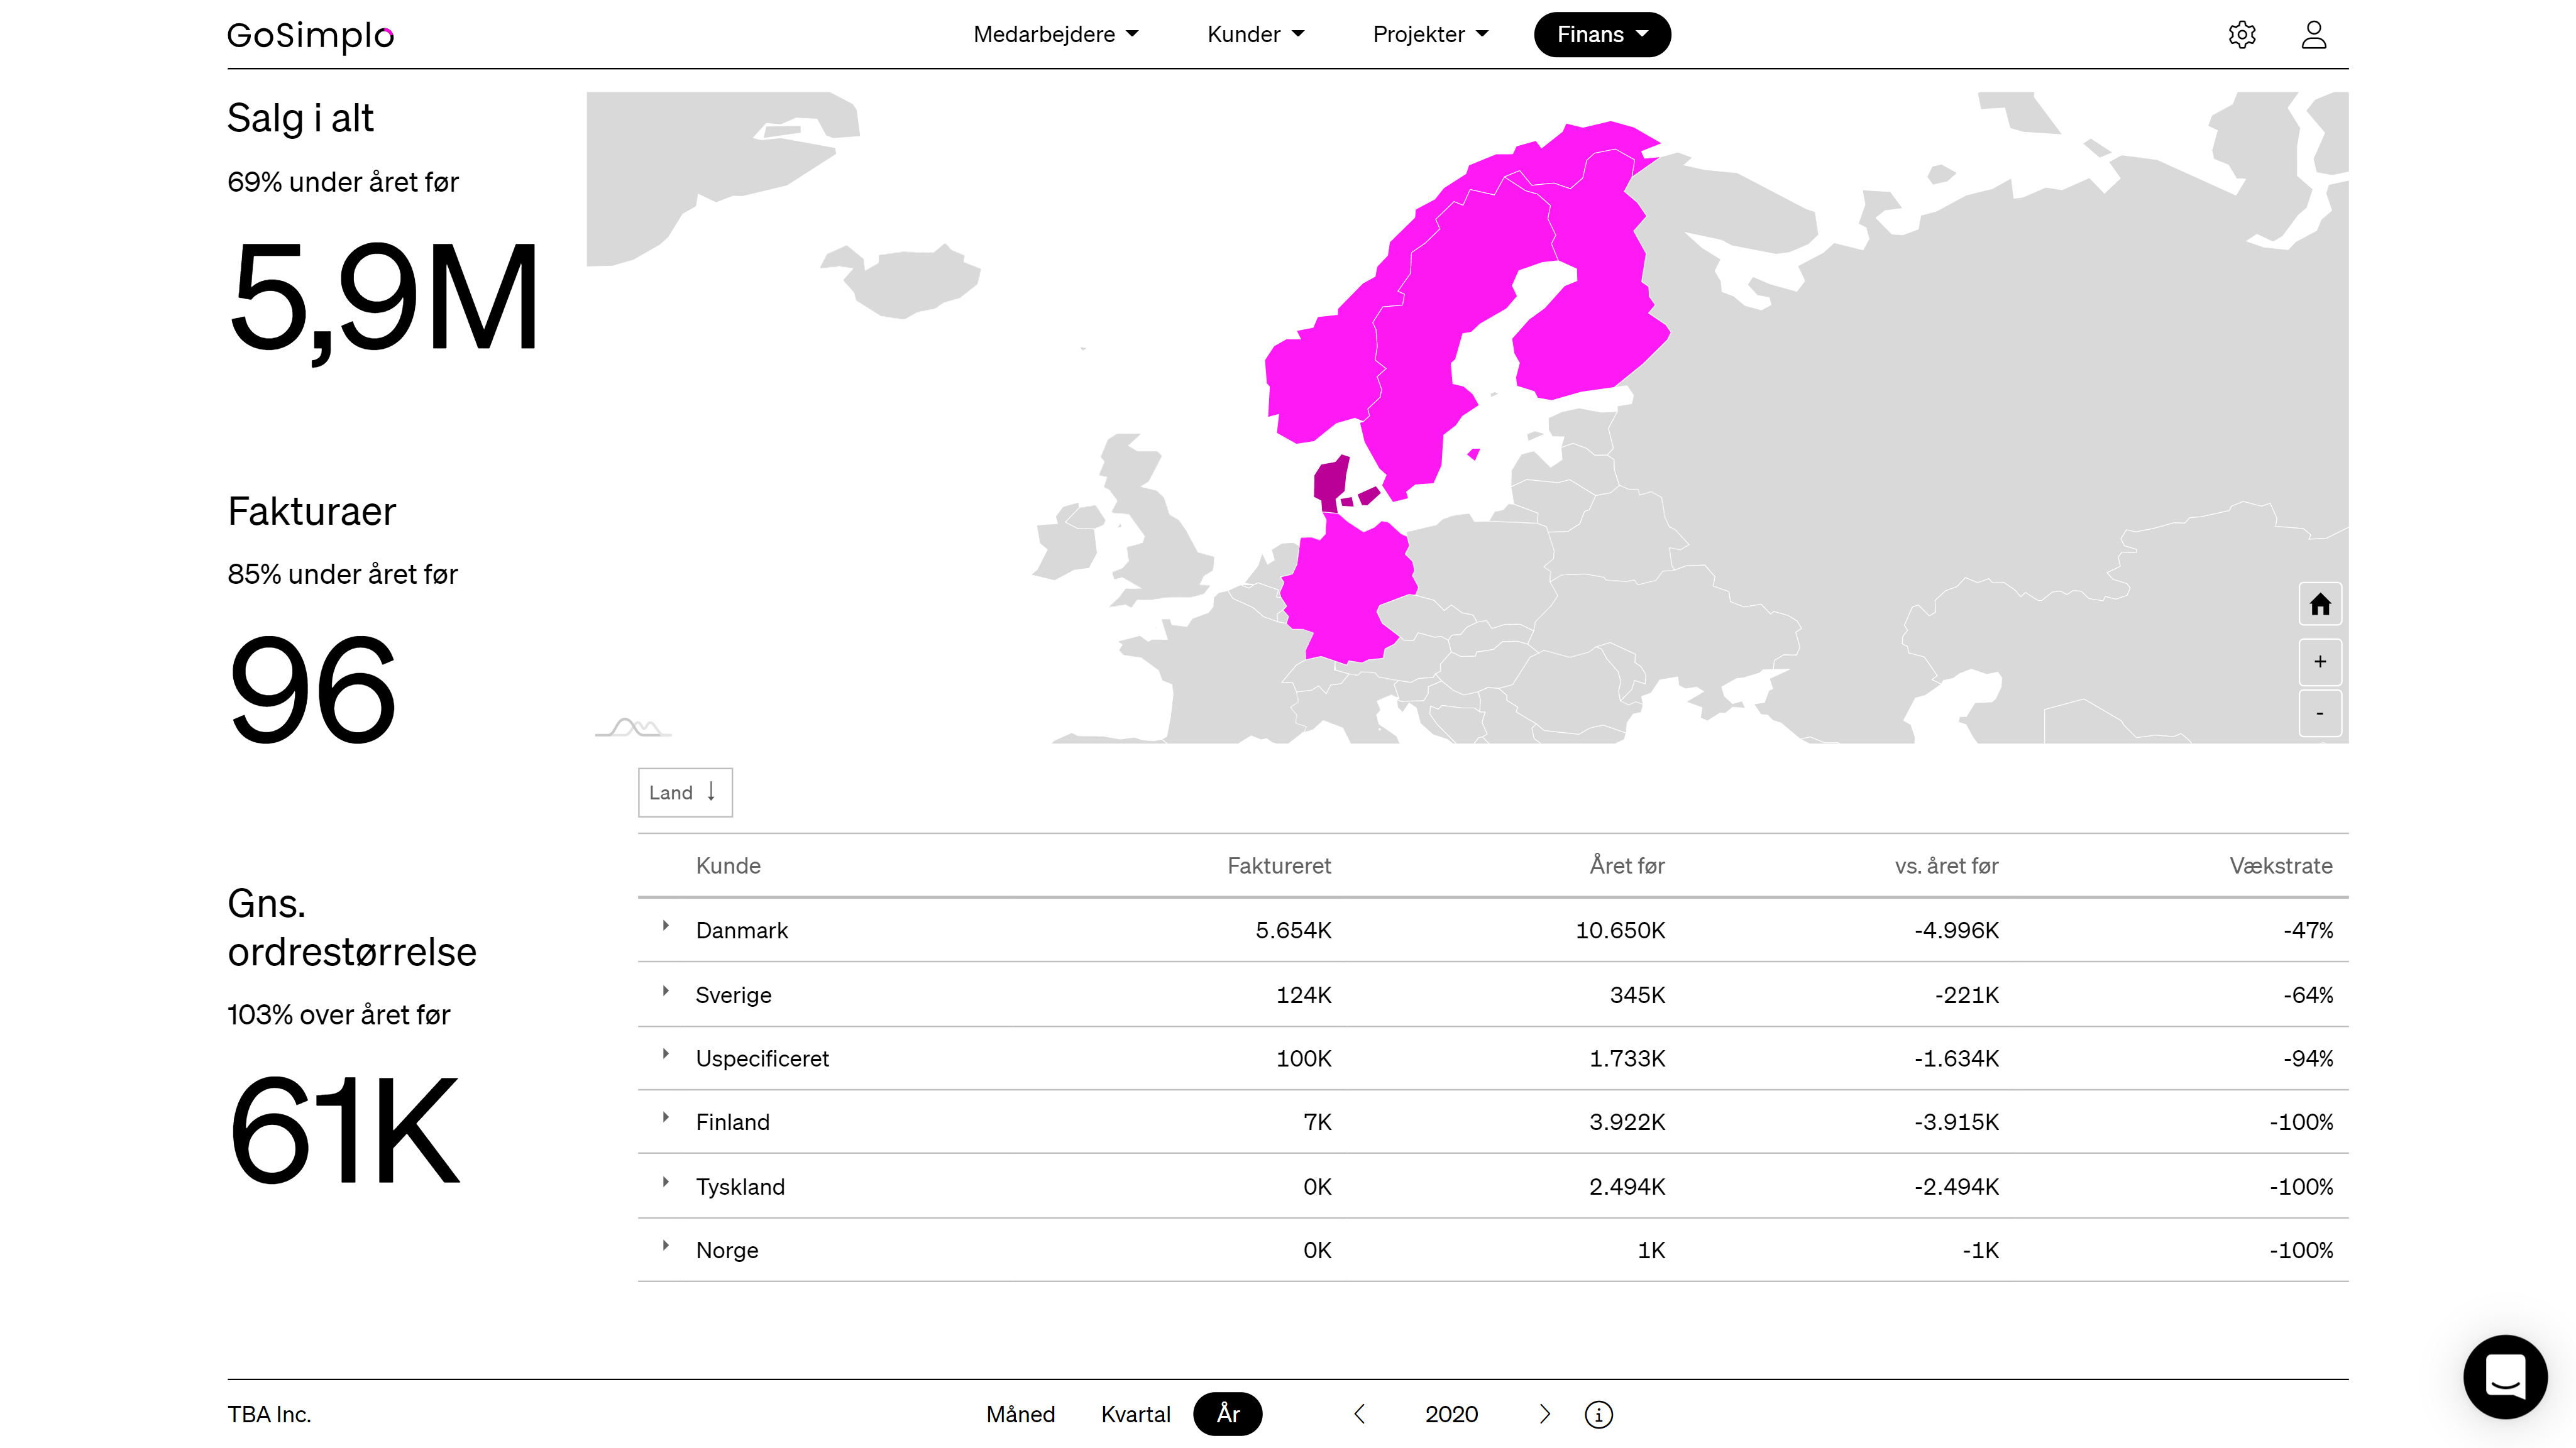The image size is (2576, 1448).
Task: Switch period to Kvartal
Action: pos(1135,1414)
